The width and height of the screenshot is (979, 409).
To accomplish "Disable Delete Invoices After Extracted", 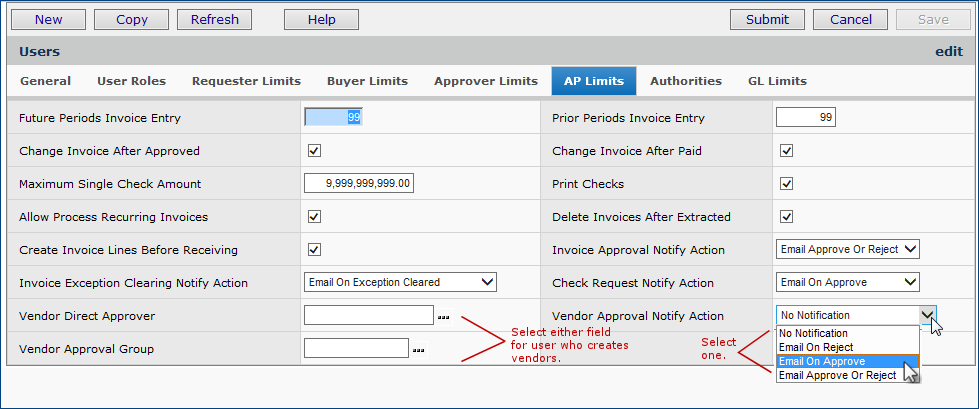I will click(x=786, y=217).
